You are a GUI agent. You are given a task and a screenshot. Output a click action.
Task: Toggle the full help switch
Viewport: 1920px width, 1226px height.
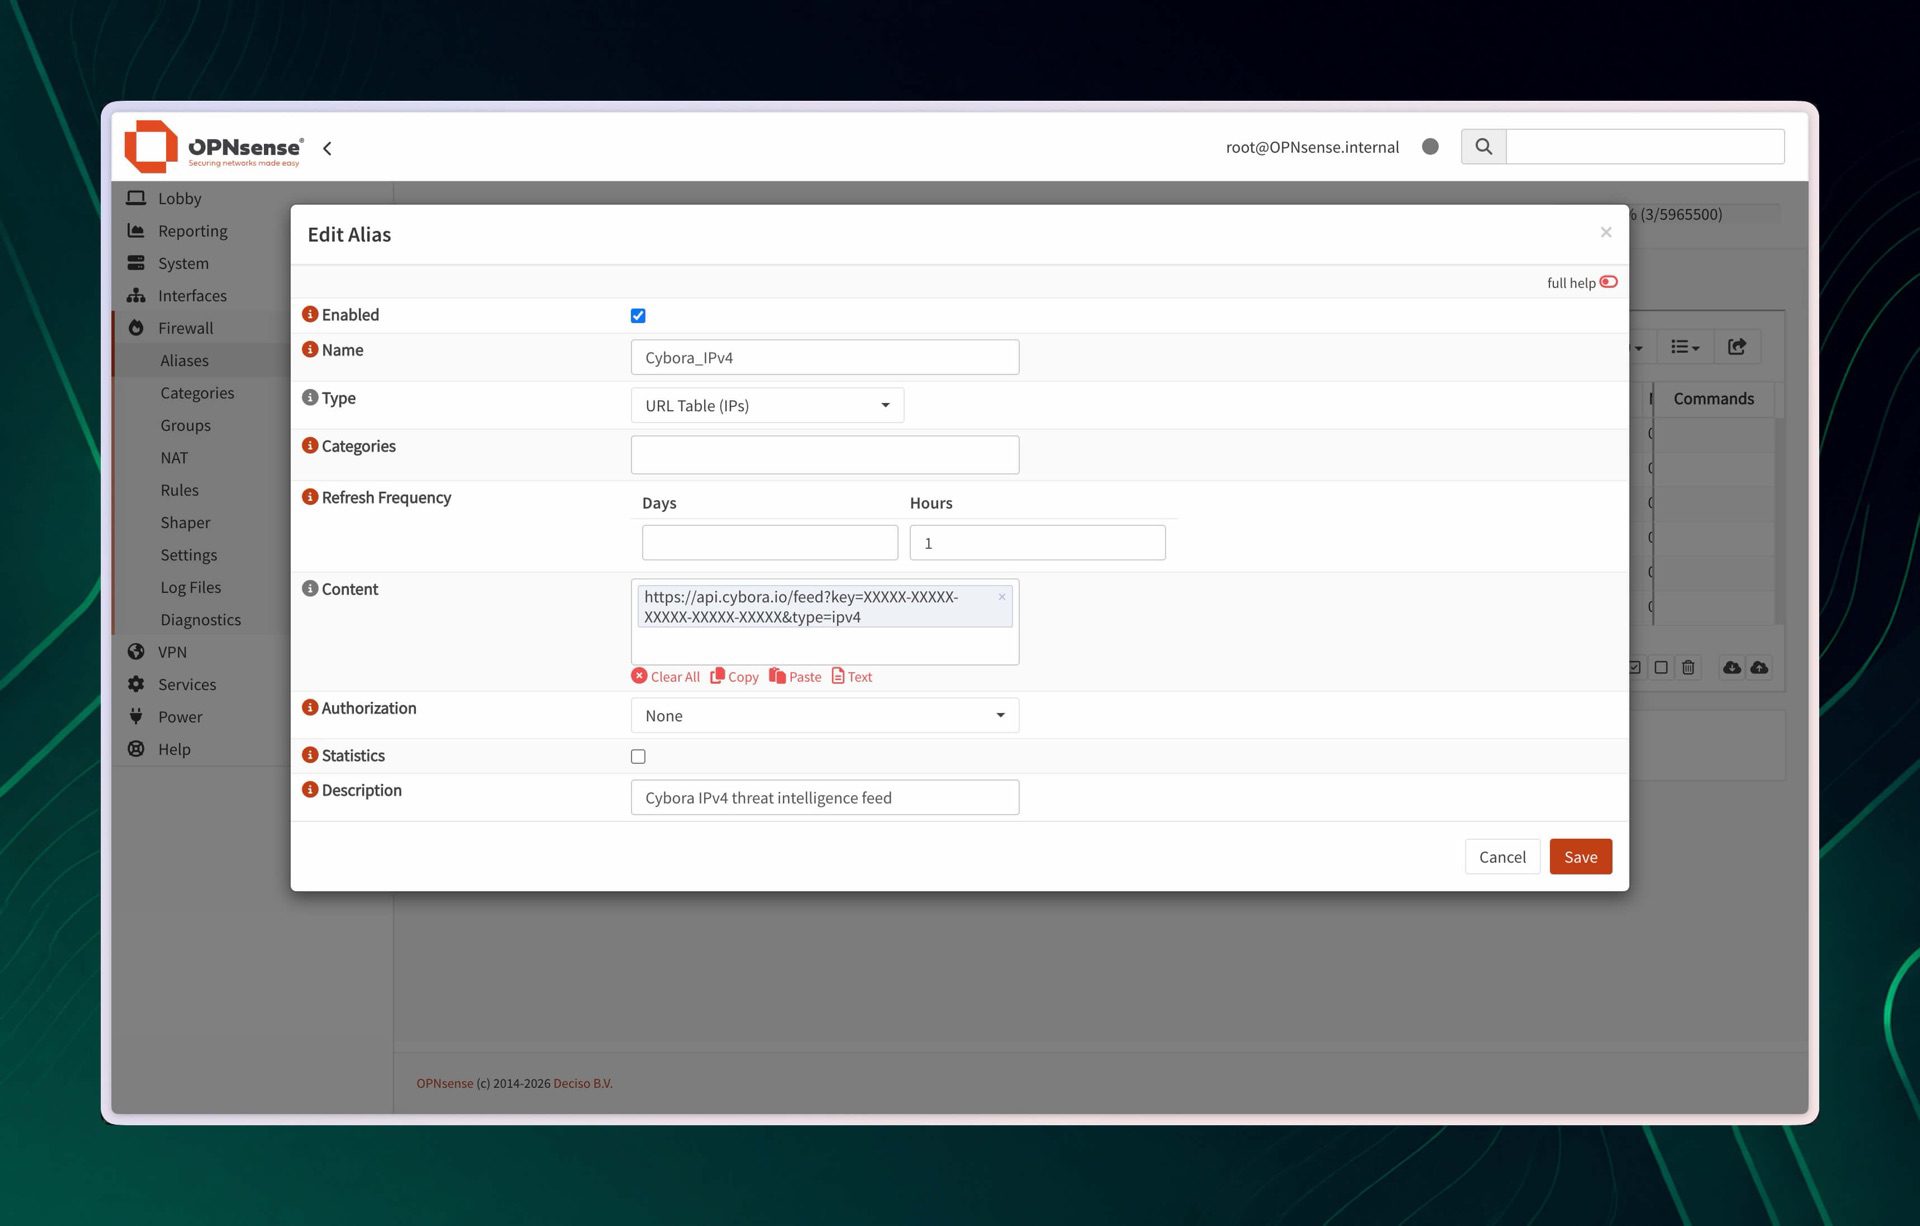(1608, 282)
